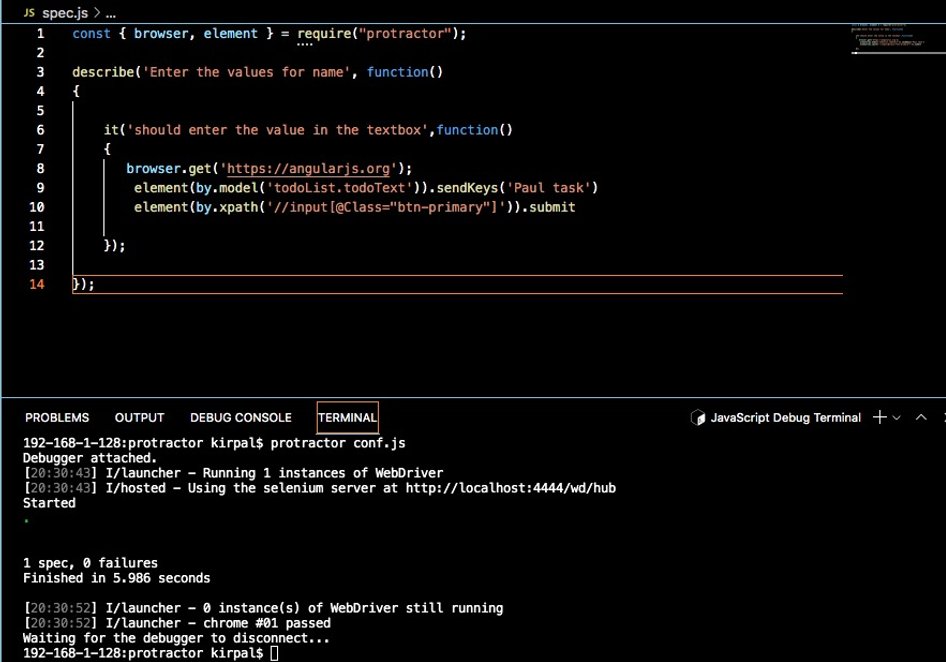This screenshot has height=662, width=946.
Task: Click the 'Paul task' string
Action: click(x=548, y=188)
